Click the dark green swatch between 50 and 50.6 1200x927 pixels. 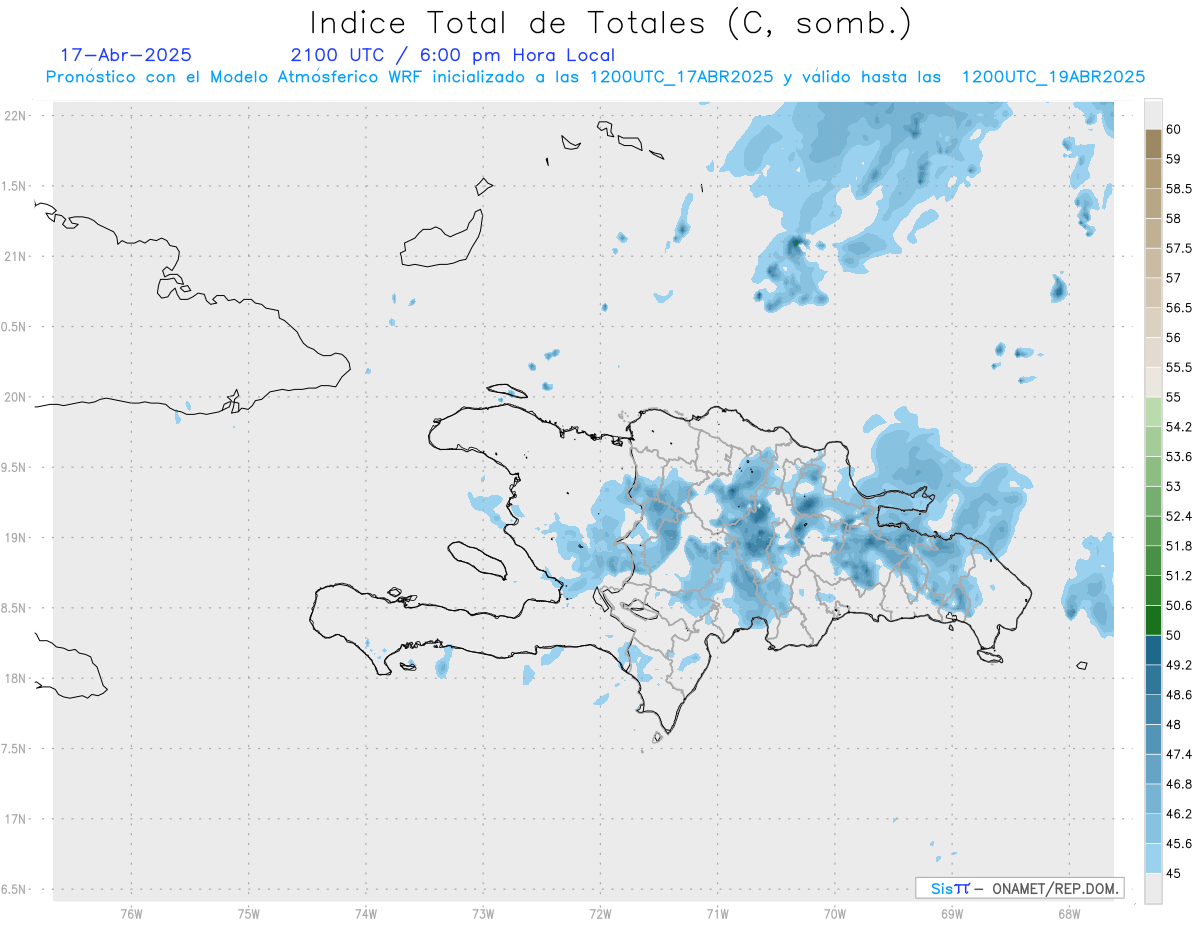(x=1153, y=620)
